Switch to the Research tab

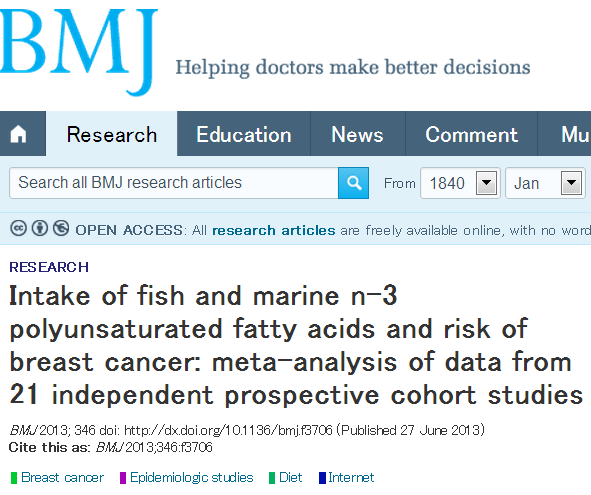pyautogui.click(x=112, y=134)
